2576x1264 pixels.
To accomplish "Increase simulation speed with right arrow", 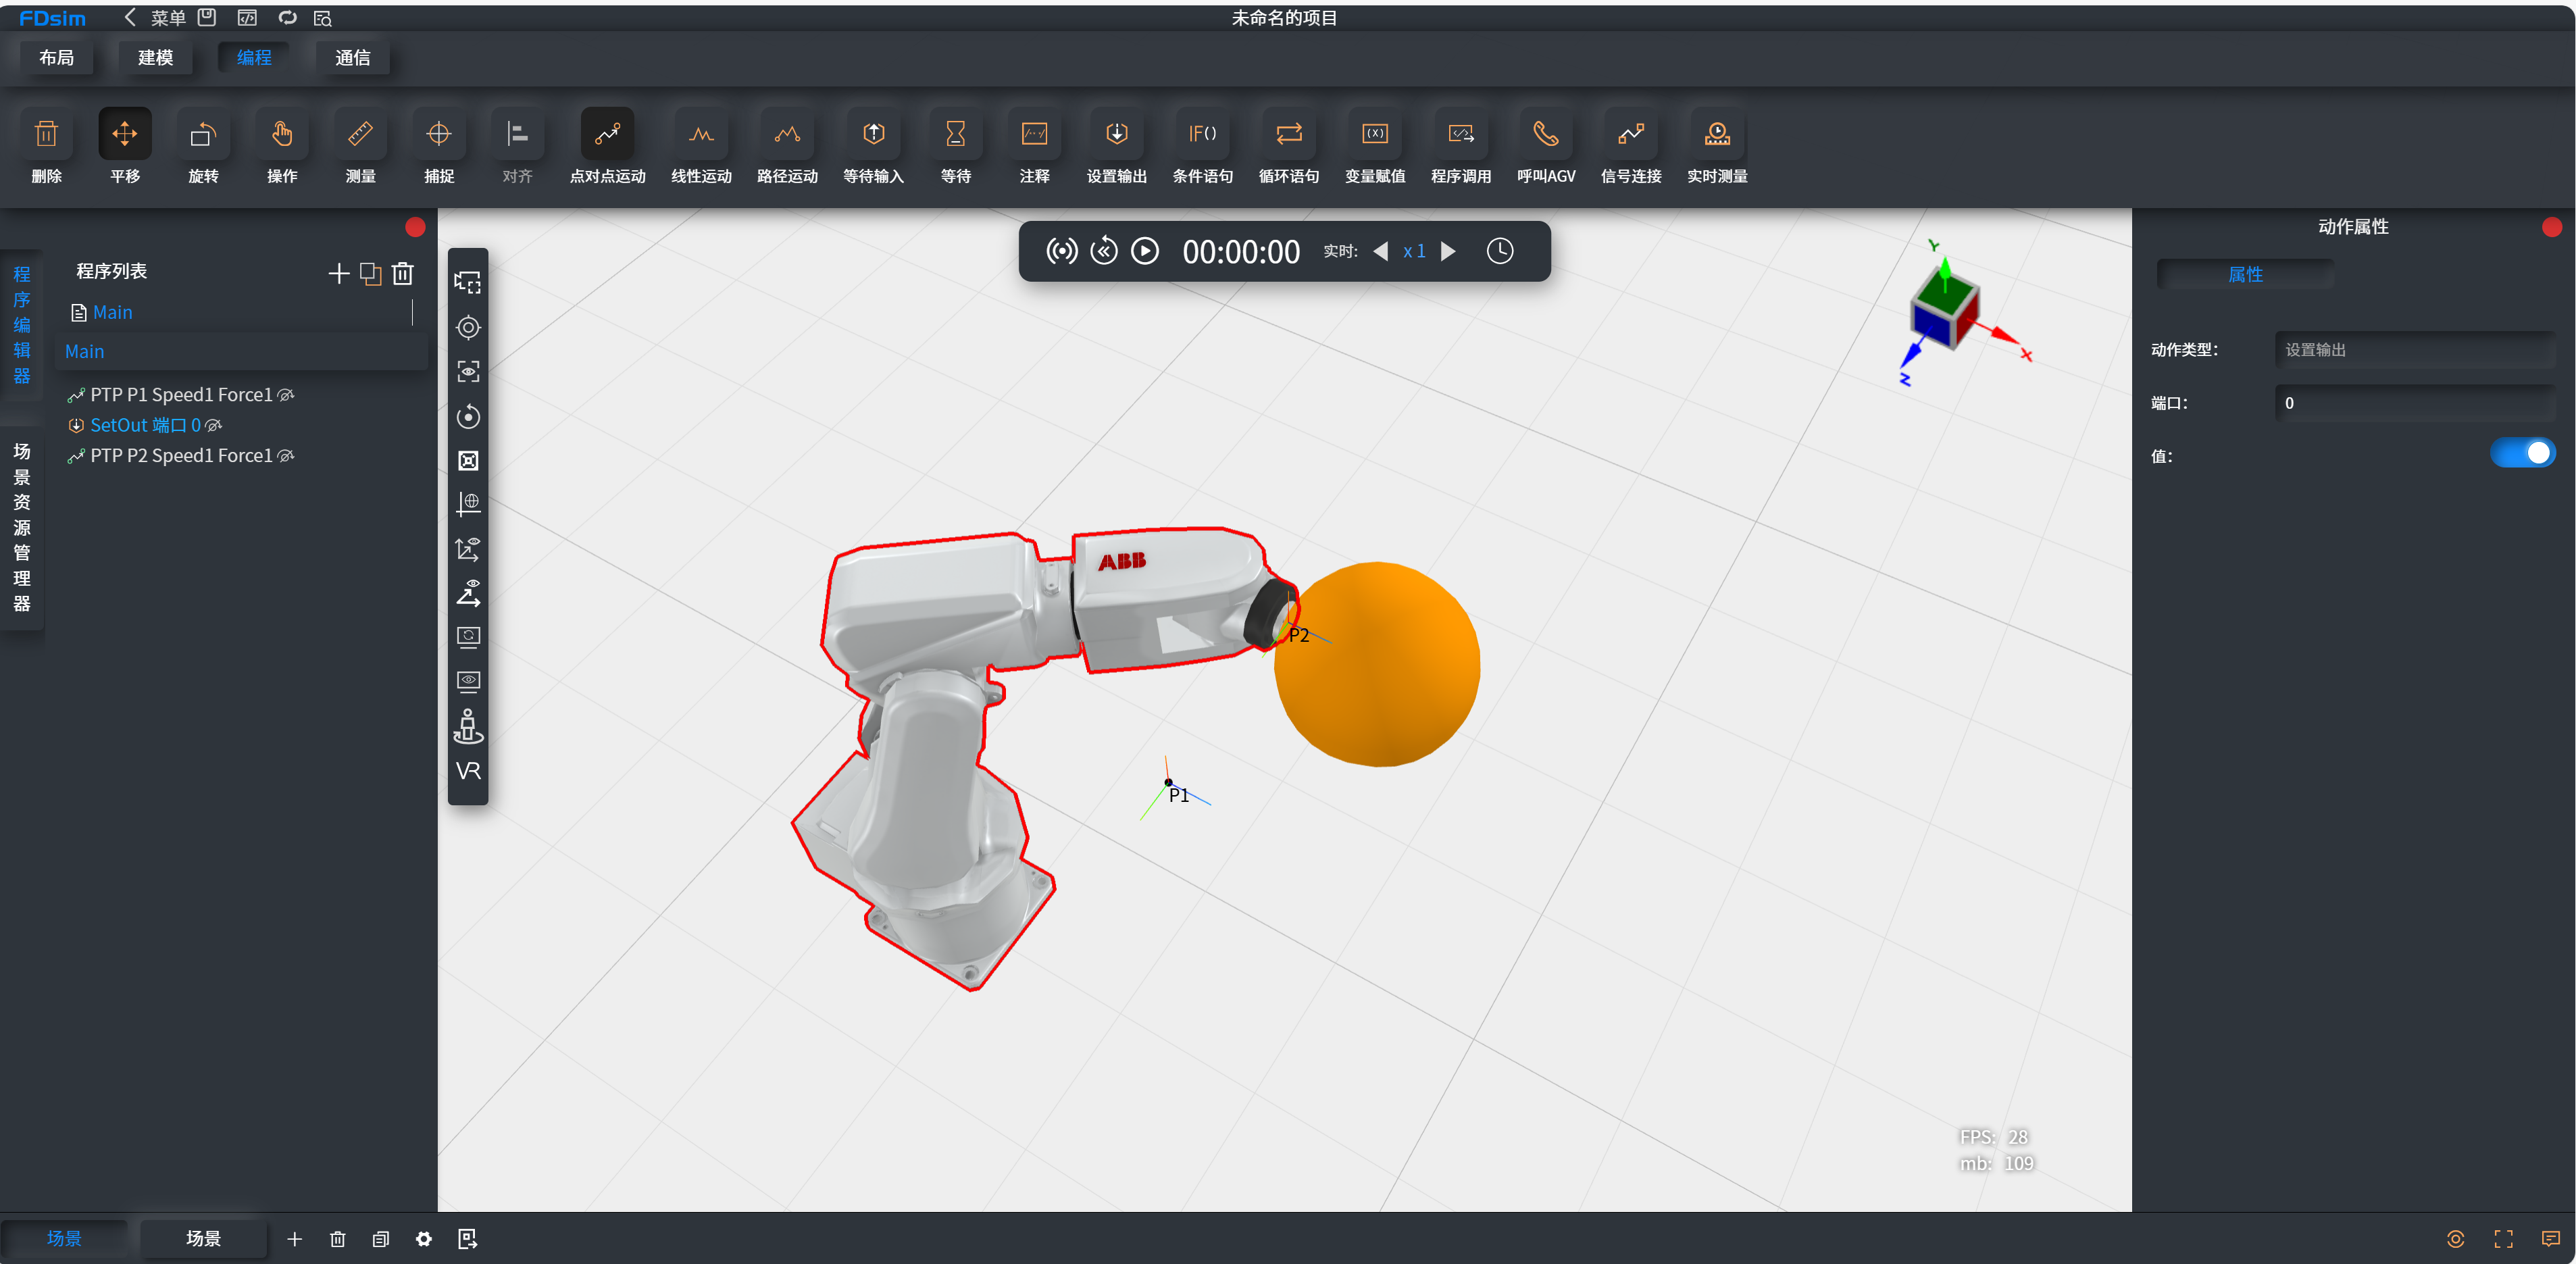I will click(x=1448, y=252).
